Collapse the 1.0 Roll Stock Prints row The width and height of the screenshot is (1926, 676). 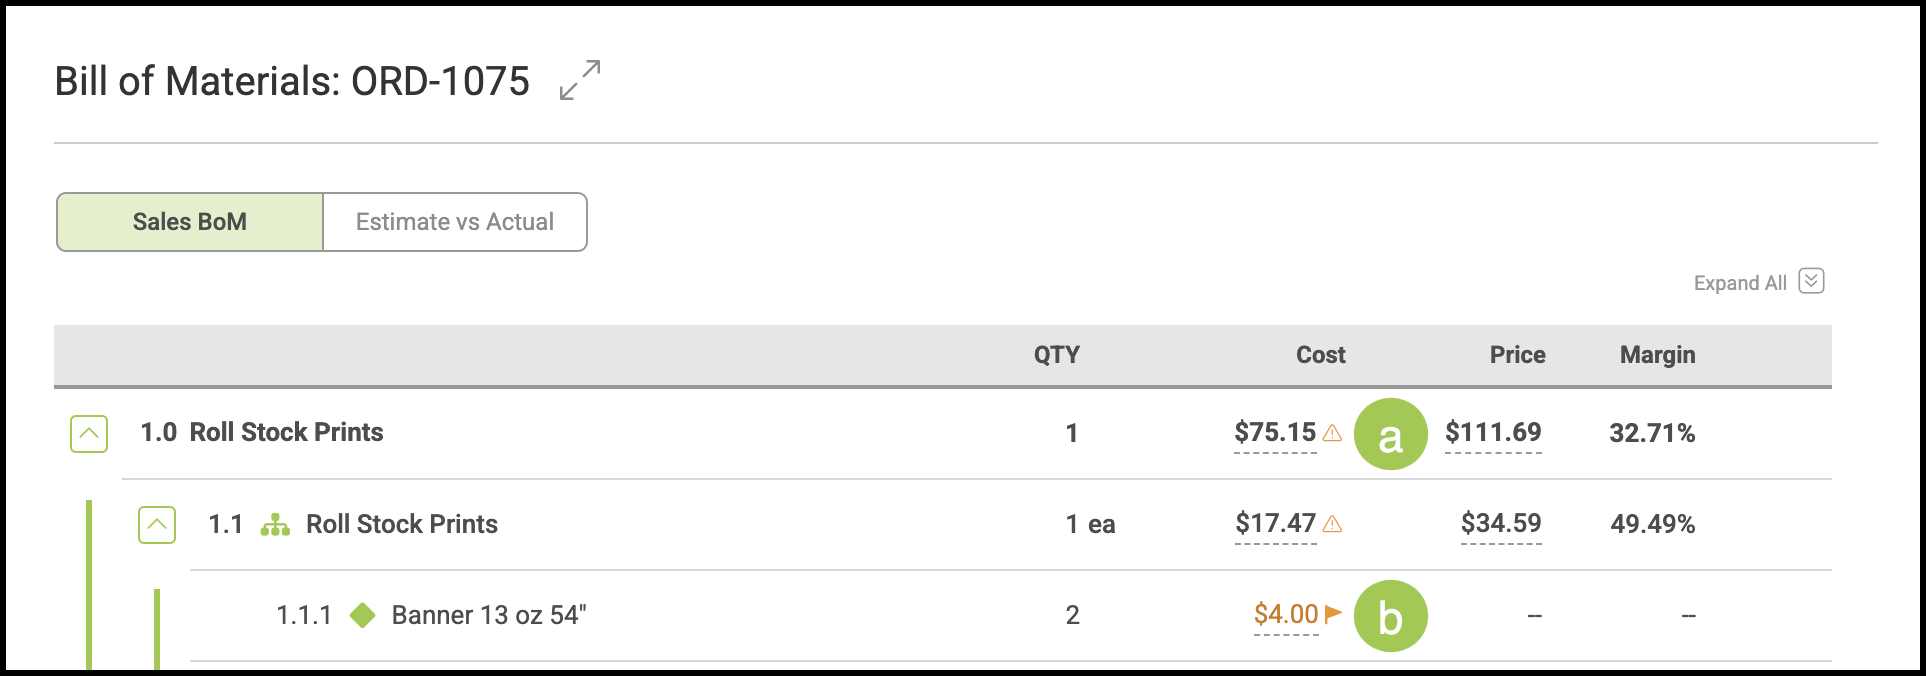click(89, 434)
